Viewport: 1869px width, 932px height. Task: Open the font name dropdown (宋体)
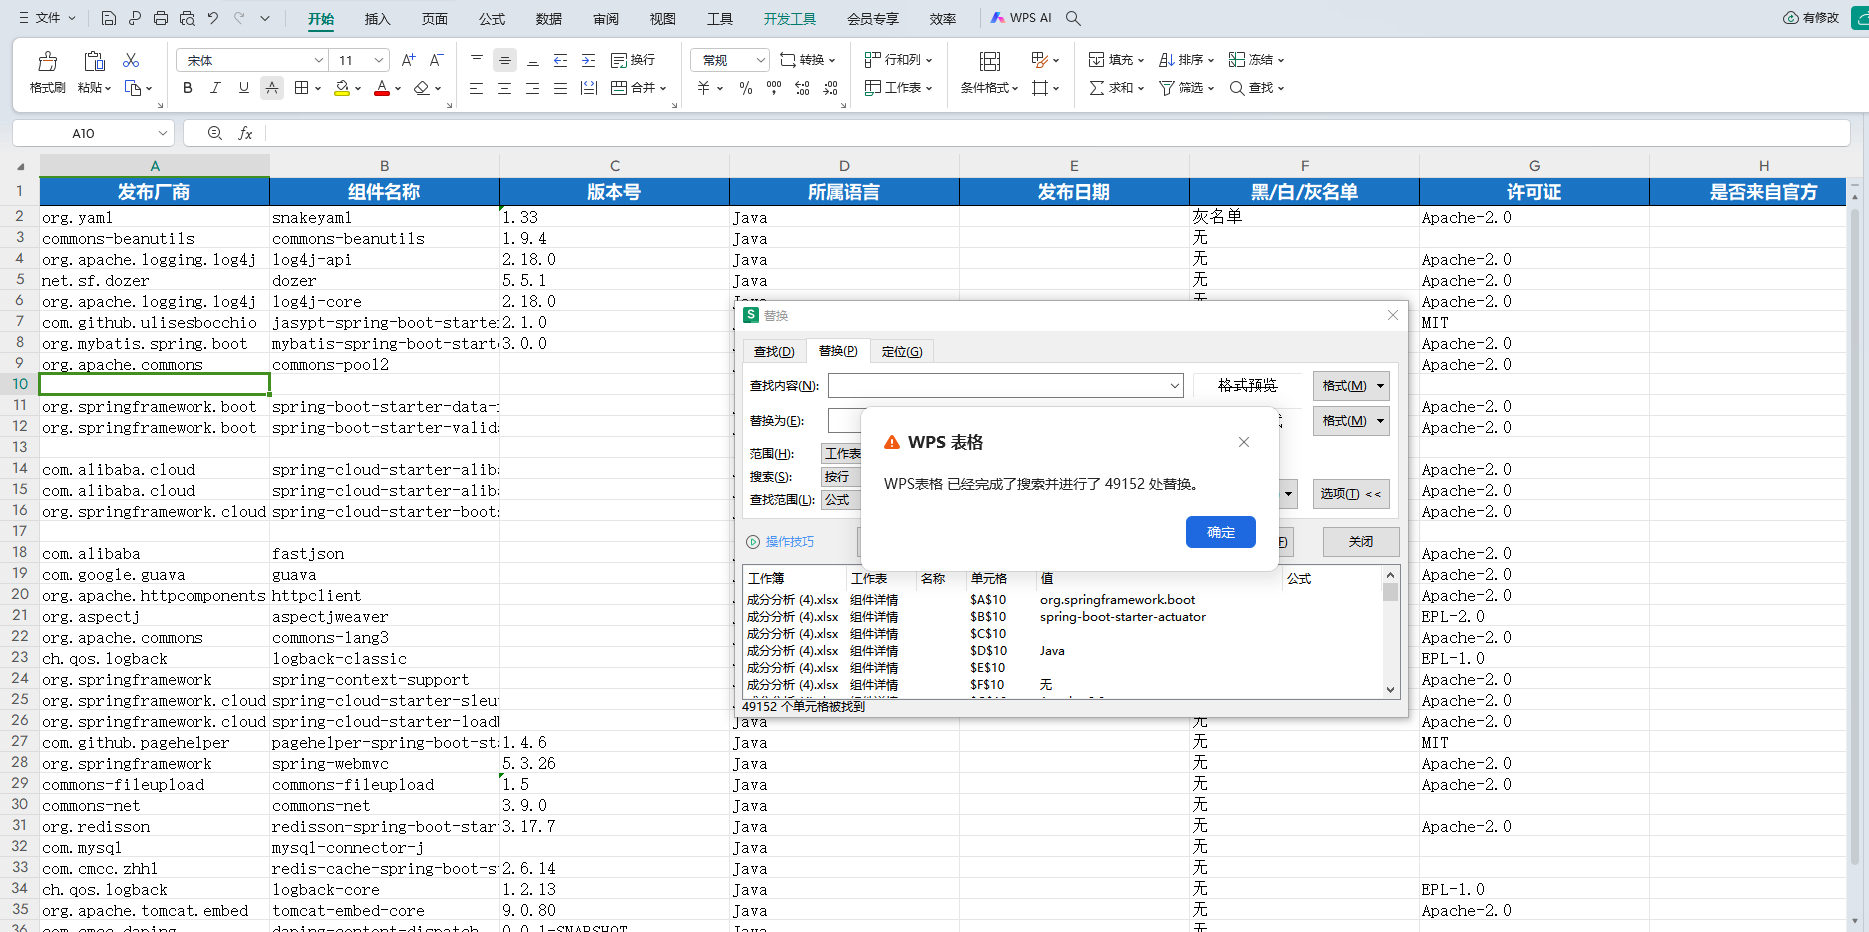click(319, 60)
